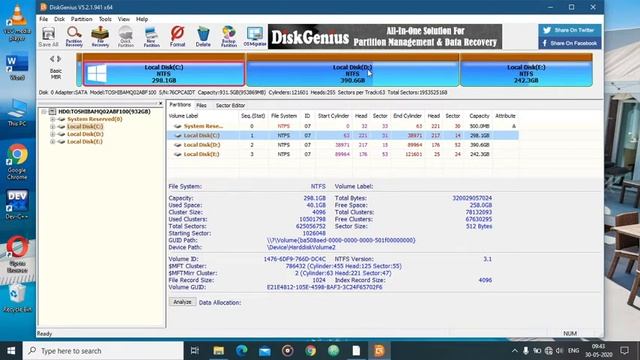Click the Capacity column header
The image size is (640, 360).
(x=479, y=116)
